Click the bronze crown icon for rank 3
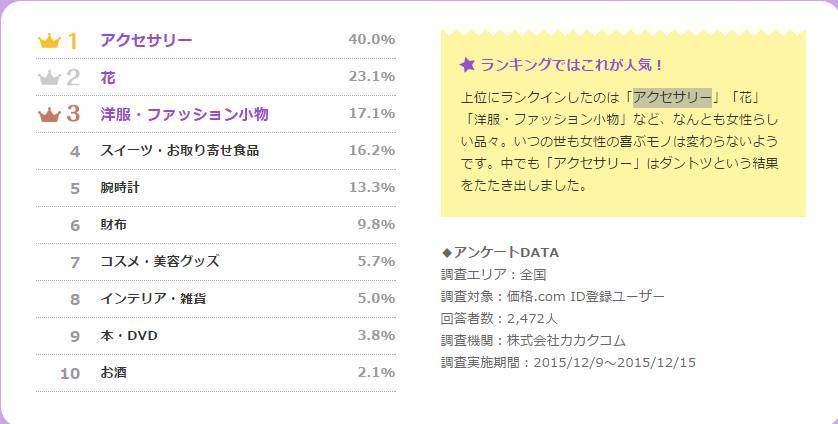The image size is (838, 424). coord(49,115)
